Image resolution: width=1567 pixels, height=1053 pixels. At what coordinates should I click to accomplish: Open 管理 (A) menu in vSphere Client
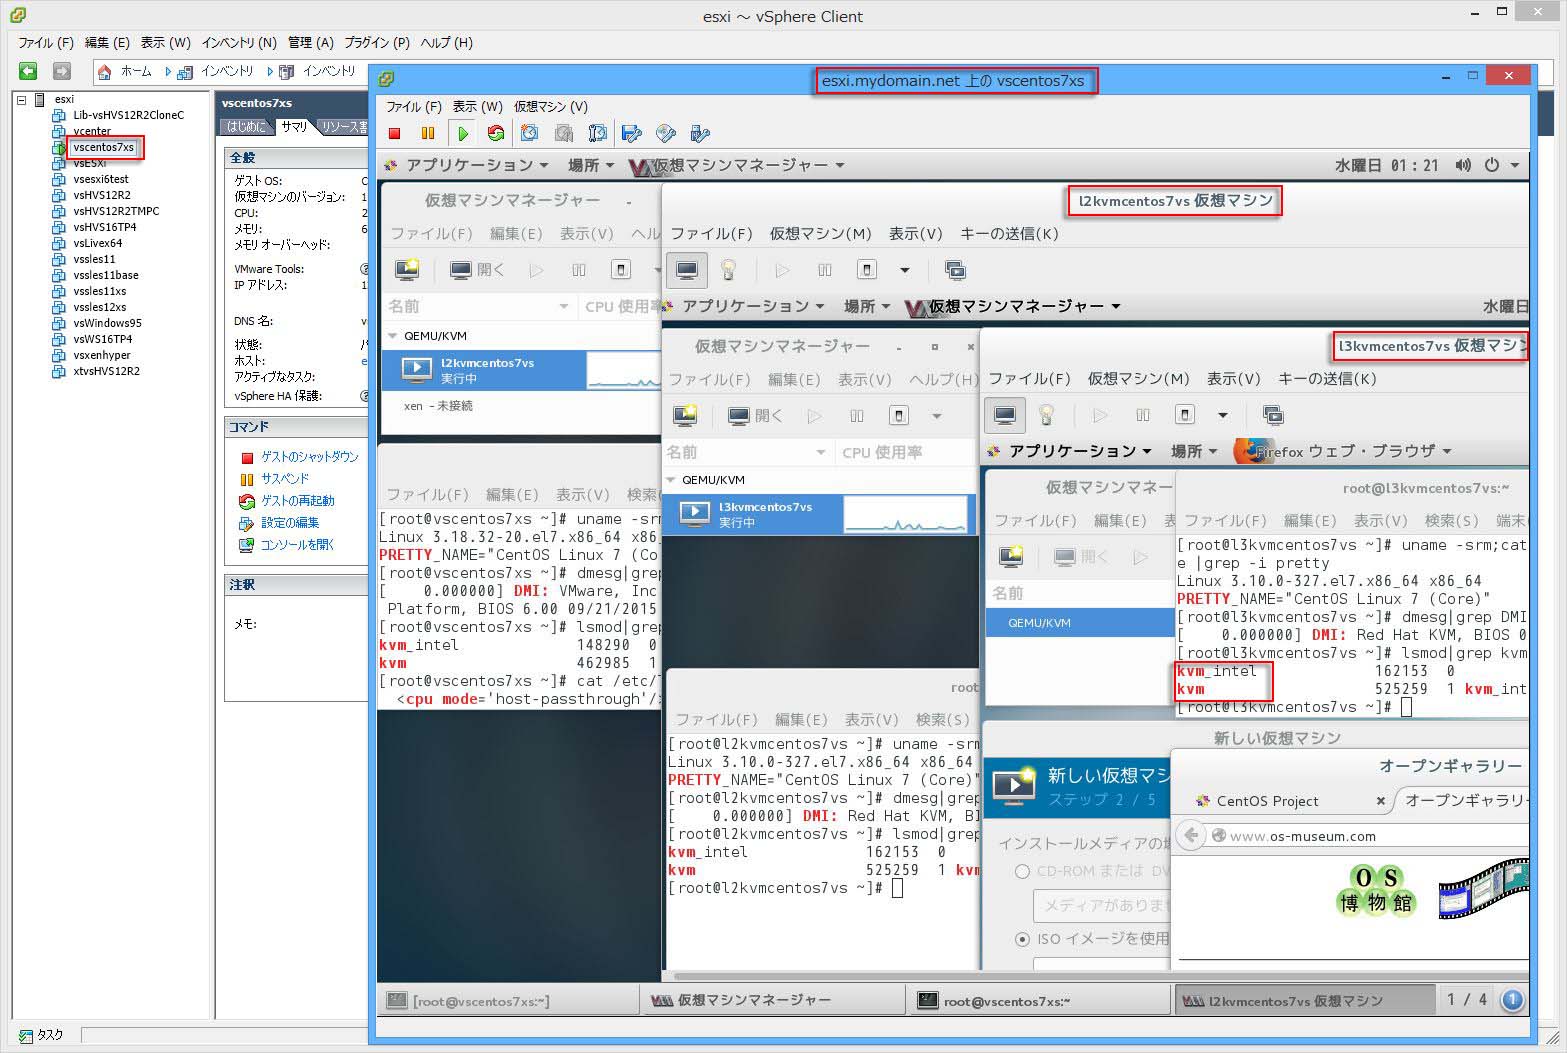point(311,43)
